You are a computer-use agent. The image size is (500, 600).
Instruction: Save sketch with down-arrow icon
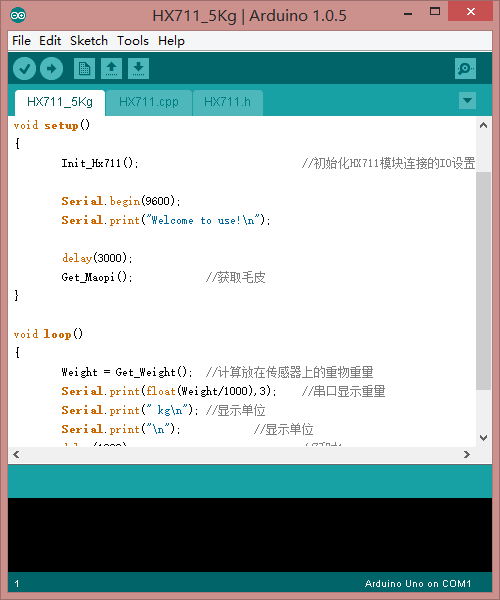pos(138,68)
